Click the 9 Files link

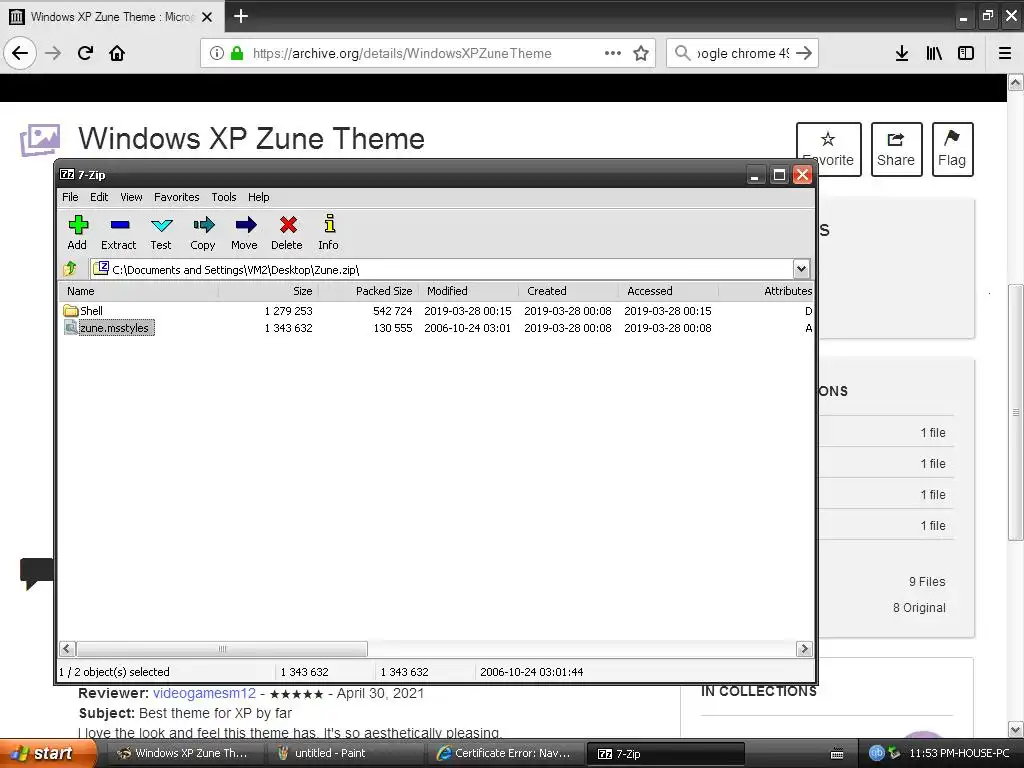pos(927,581)
